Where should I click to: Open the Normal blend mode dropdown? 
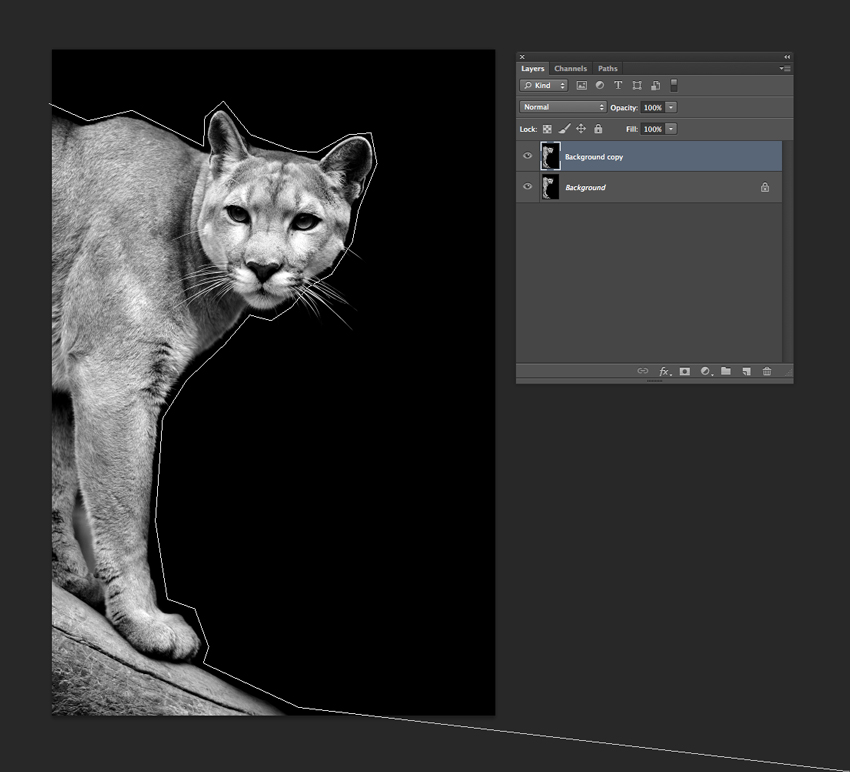point(563,107)
